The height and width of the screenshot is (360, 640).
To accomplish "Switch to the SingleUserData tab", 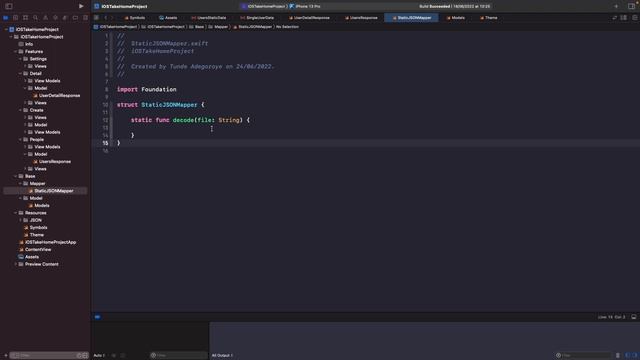I will coord(257,18).
